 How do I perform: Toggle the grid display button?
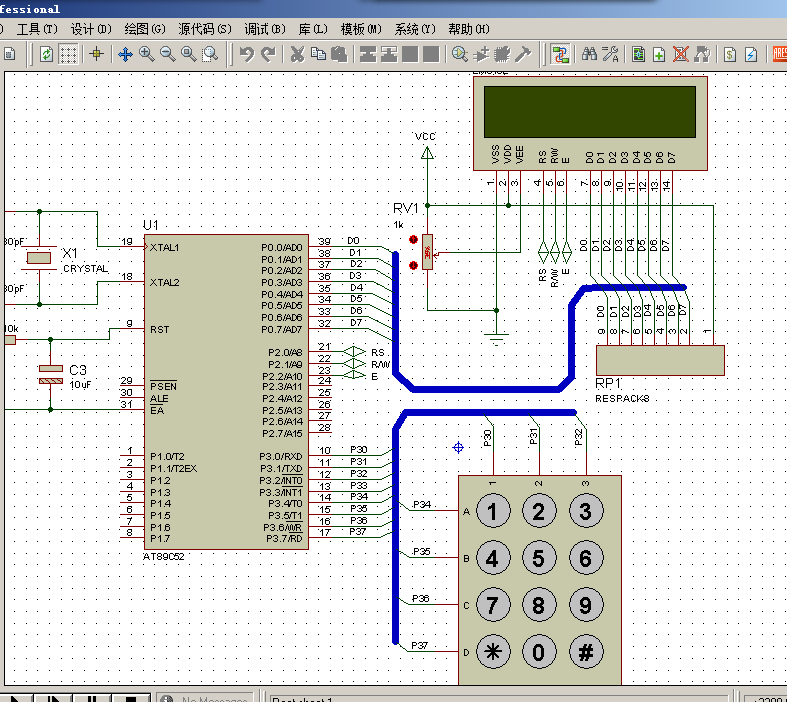click(x=68, y=54)
